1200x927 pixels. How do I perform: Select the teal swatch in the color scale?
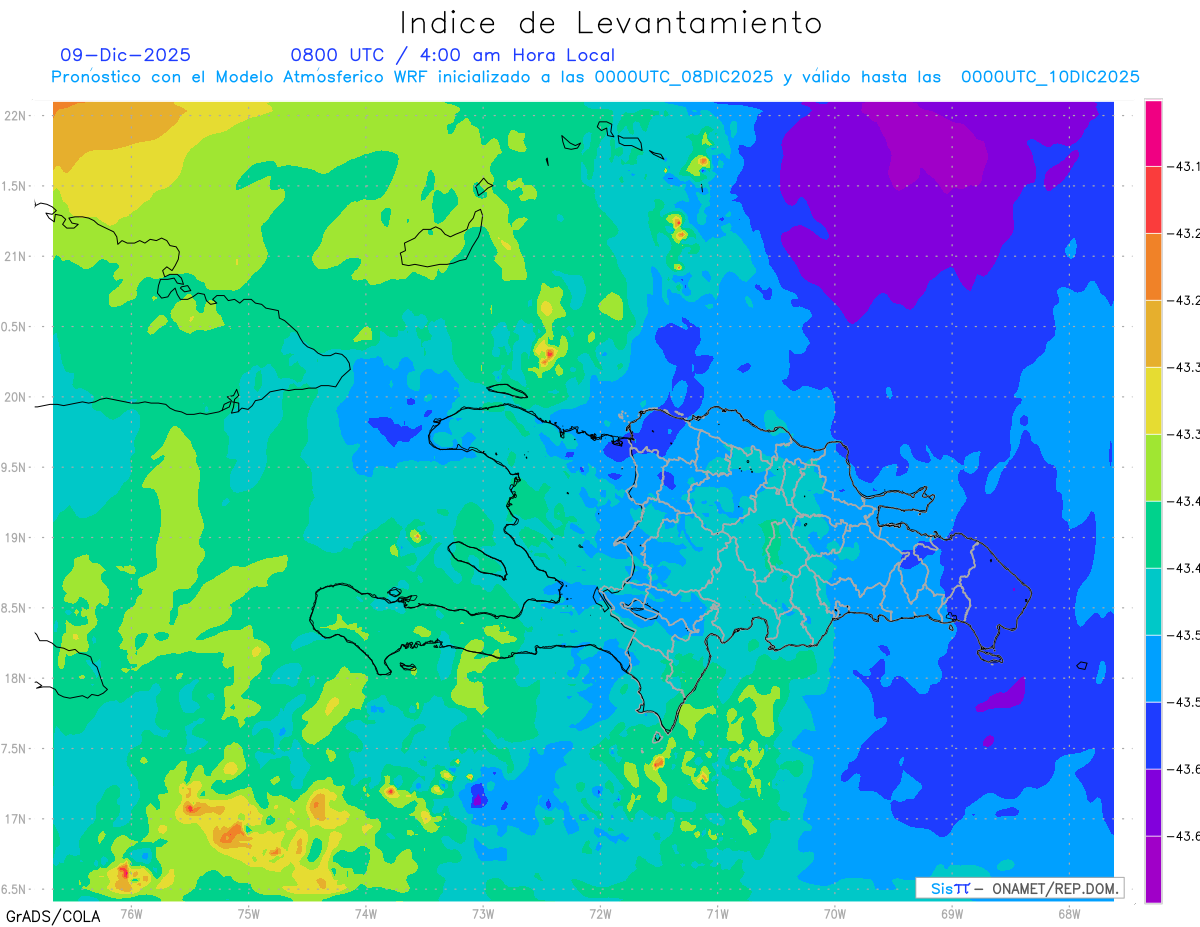point(1153,602)
